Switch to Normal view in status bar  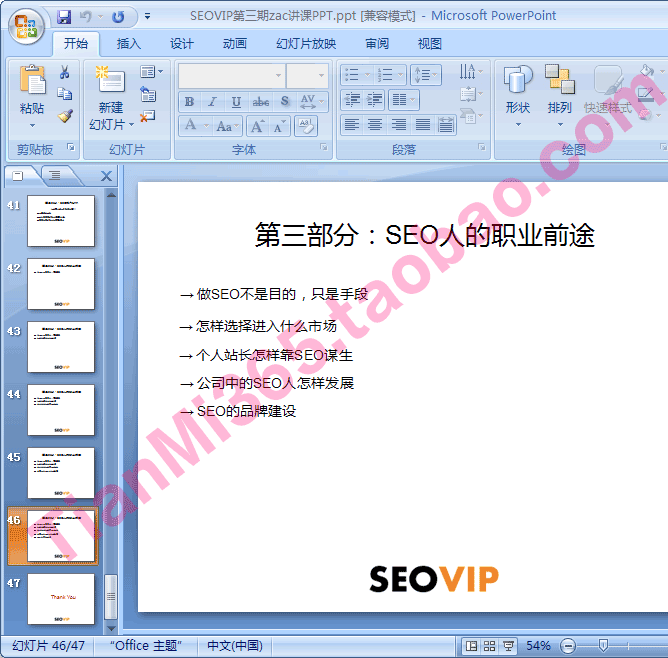point(472,646)
